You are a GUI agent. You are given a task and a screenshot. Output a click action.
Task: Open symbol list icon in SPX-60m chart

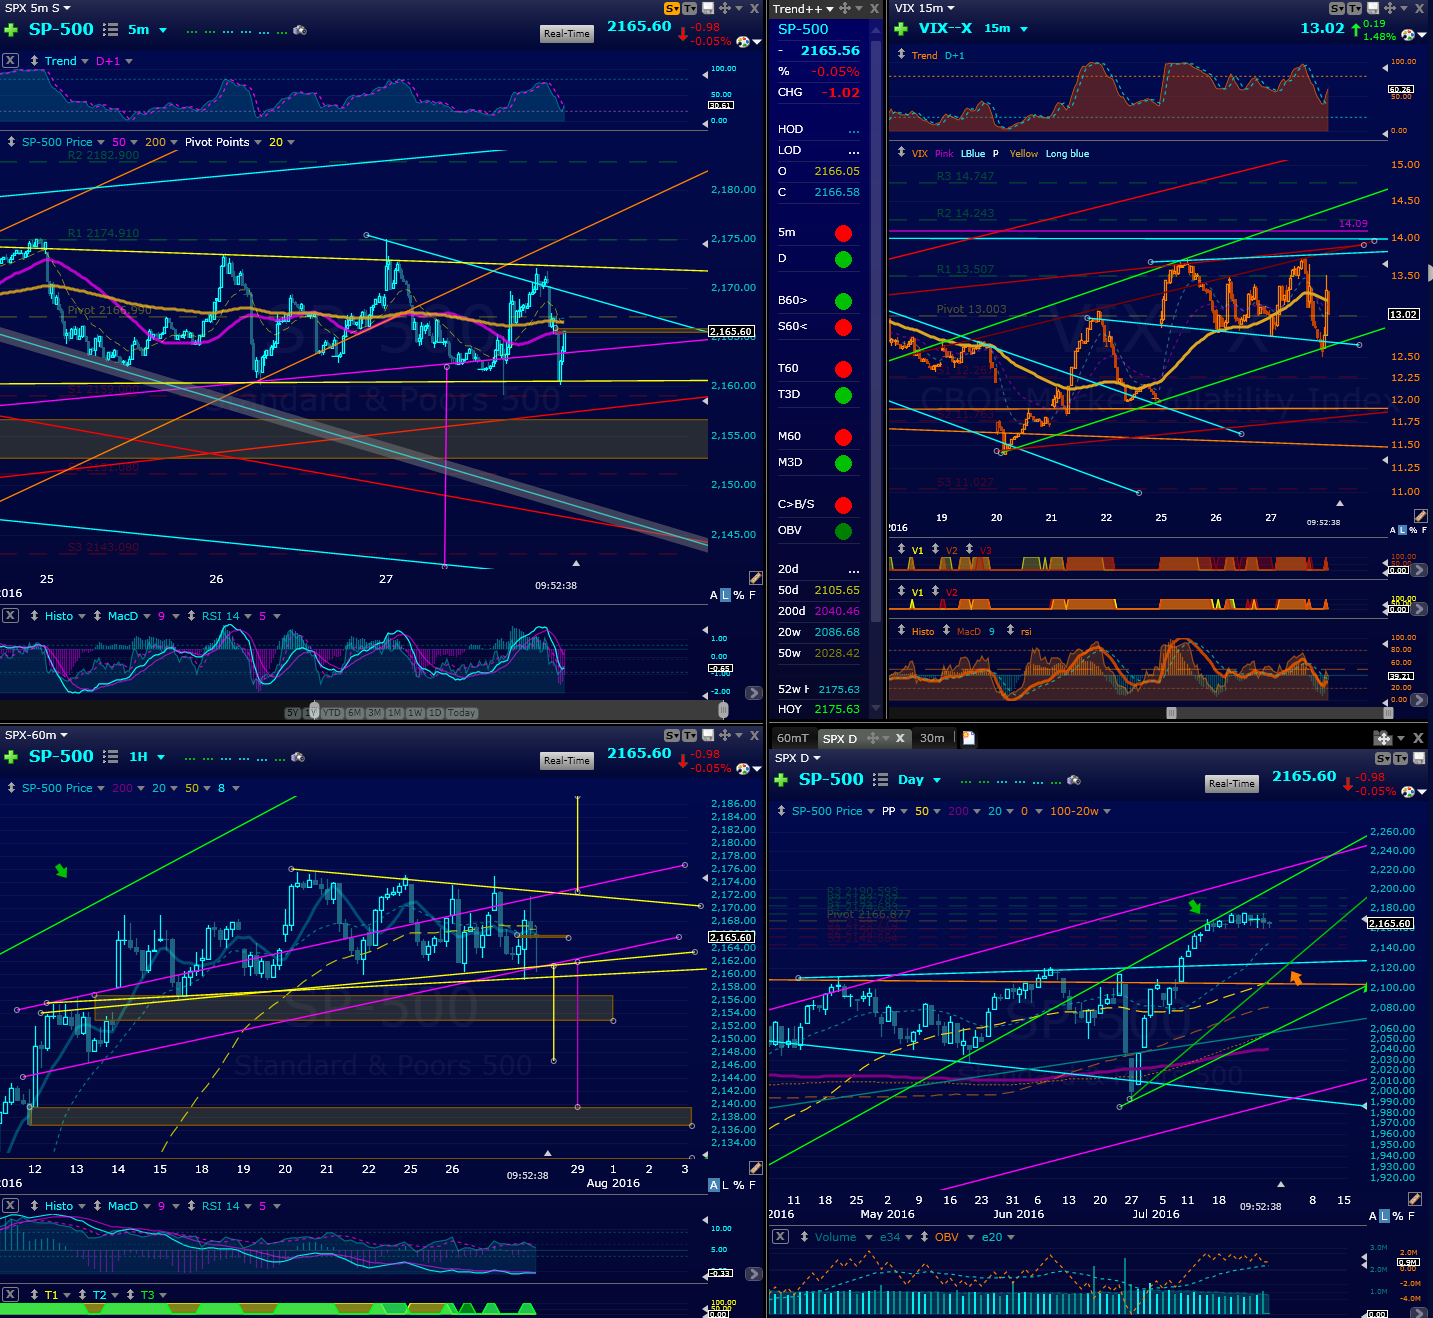[x=111, y=757]
